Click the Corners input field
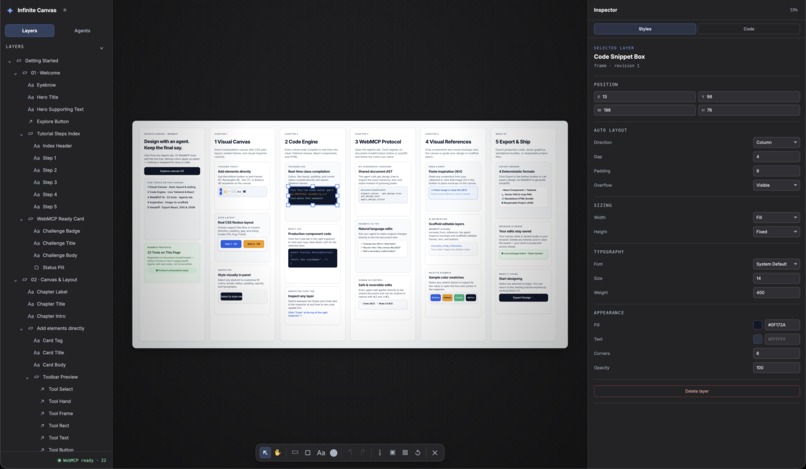 click(776, 353)
